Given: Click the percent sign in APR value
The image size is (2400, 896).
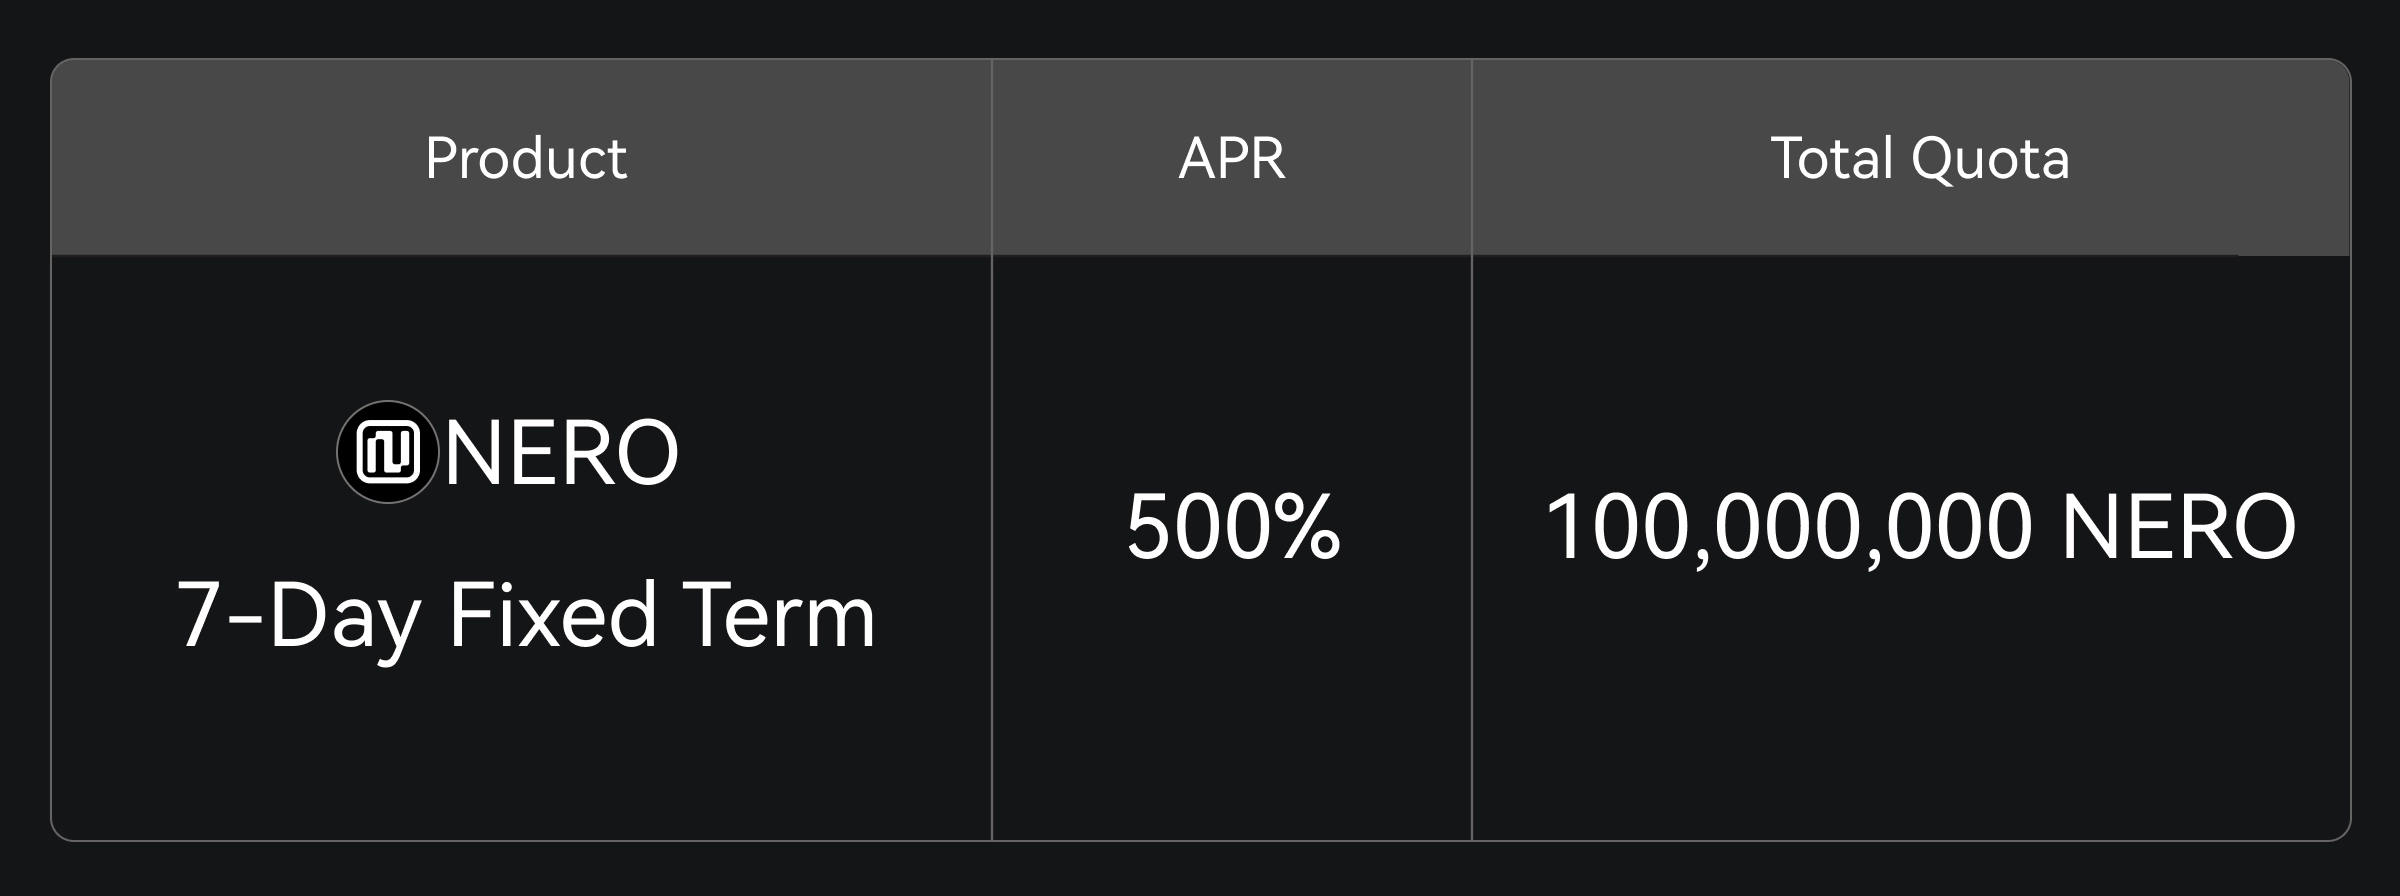Looking at the screenshot, I should point(1307,527).
